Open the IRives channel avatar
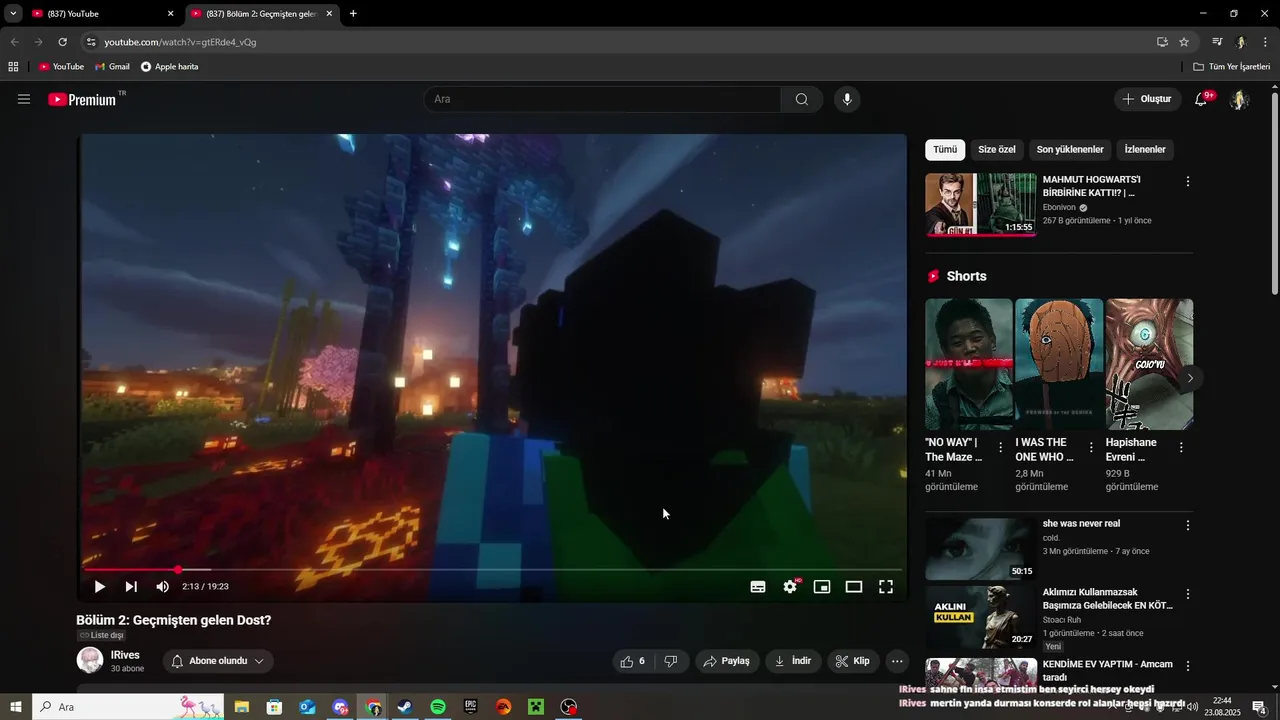Screen dimensions: 1280x720 pos(90,660)
